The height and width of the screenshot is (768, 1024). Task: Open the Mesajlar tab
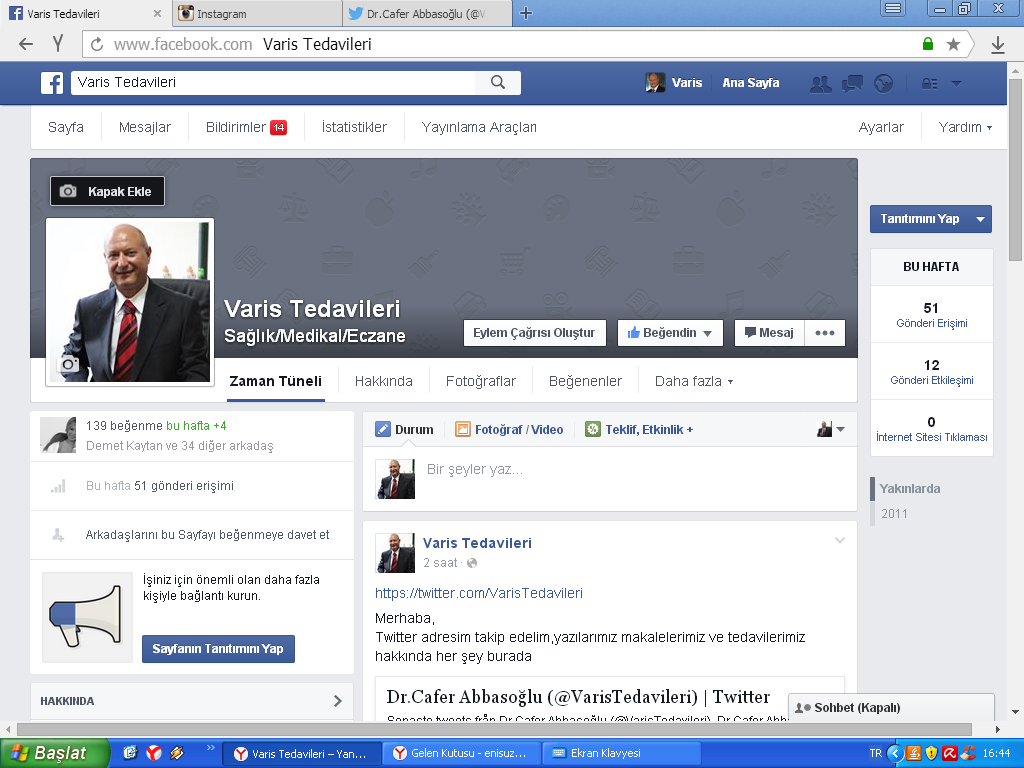(145, 127)
